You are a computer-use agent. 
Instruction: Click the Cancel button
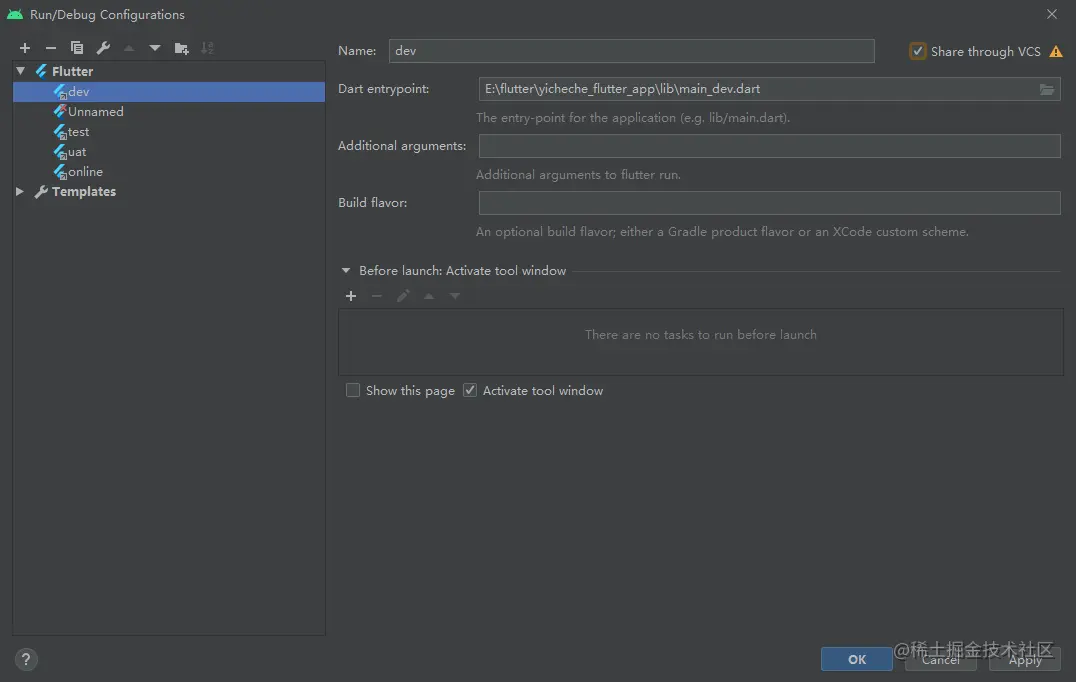(940, 659)
